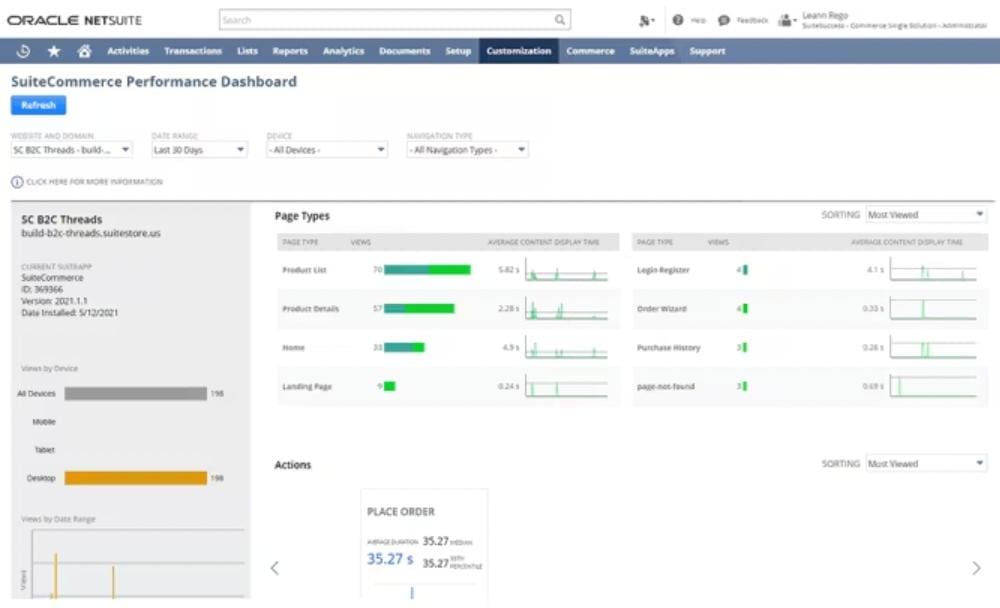Click the Views by Date Range chart

click(x=137, y=564)
